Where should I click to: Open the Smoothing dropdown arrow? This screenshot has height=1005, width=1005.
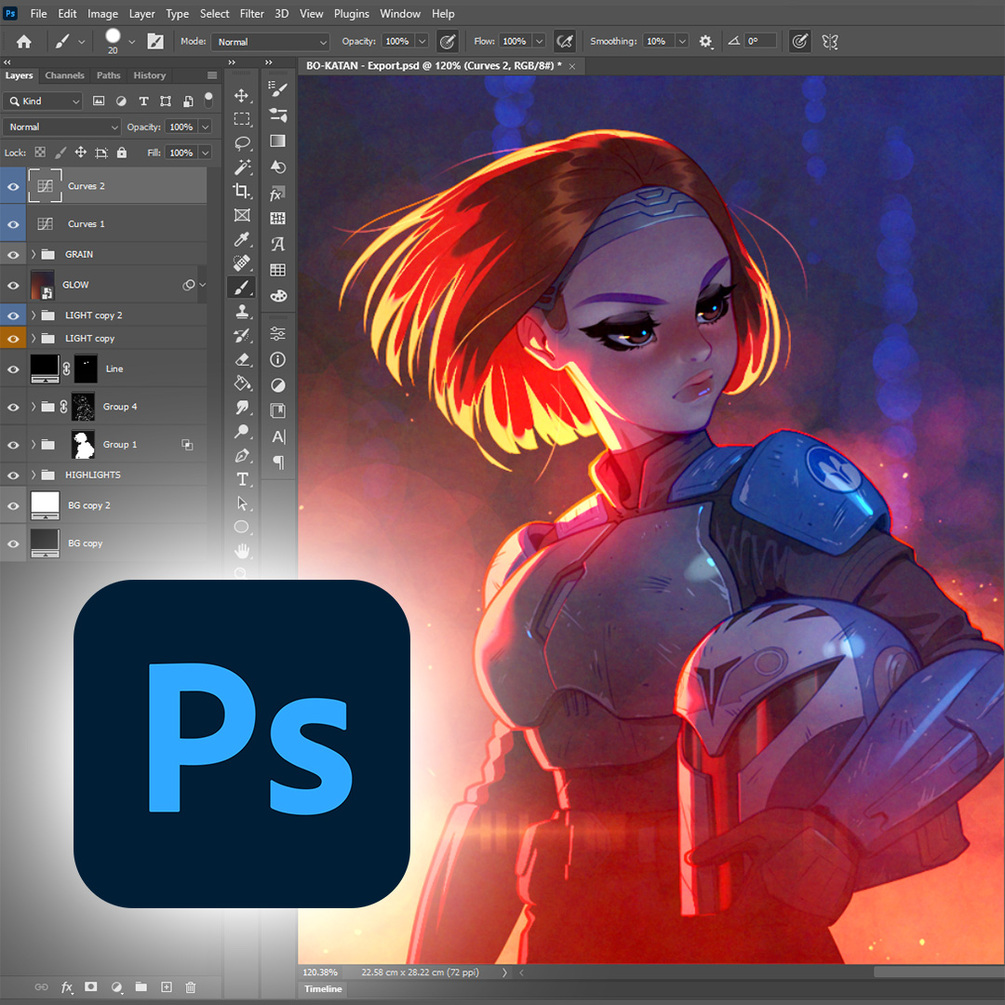click(683, 42)
